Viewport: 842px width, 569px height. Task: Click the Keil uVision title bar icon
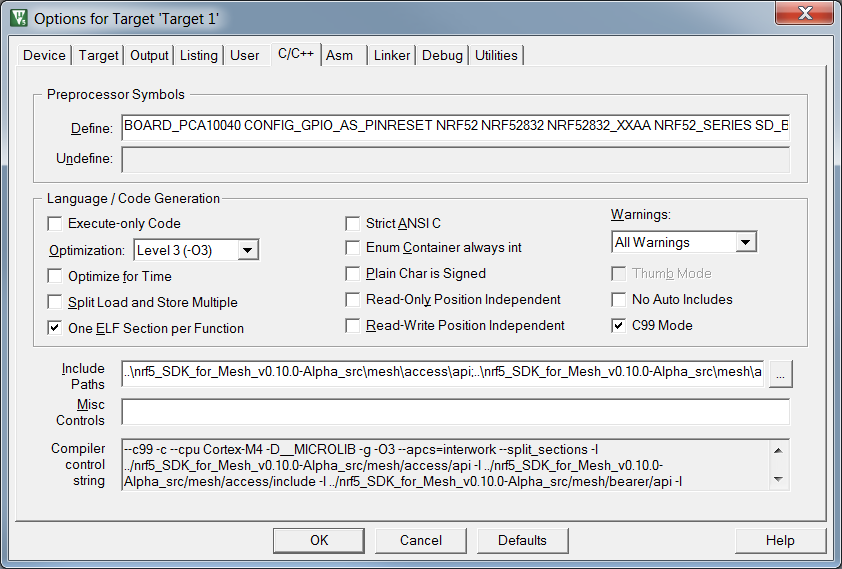tap(19, 18)
